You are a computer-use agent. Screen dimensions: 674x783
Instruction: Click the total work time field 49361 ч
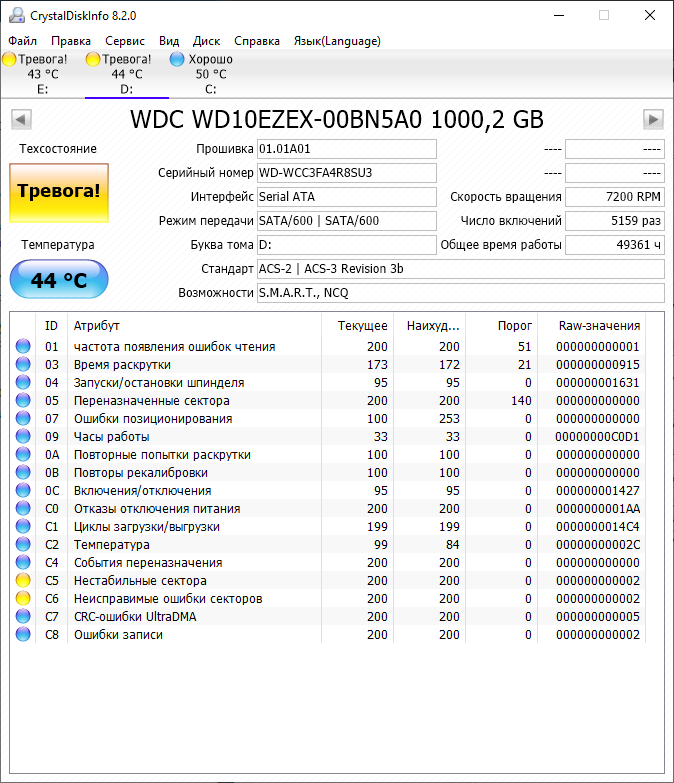click(615, 245)
